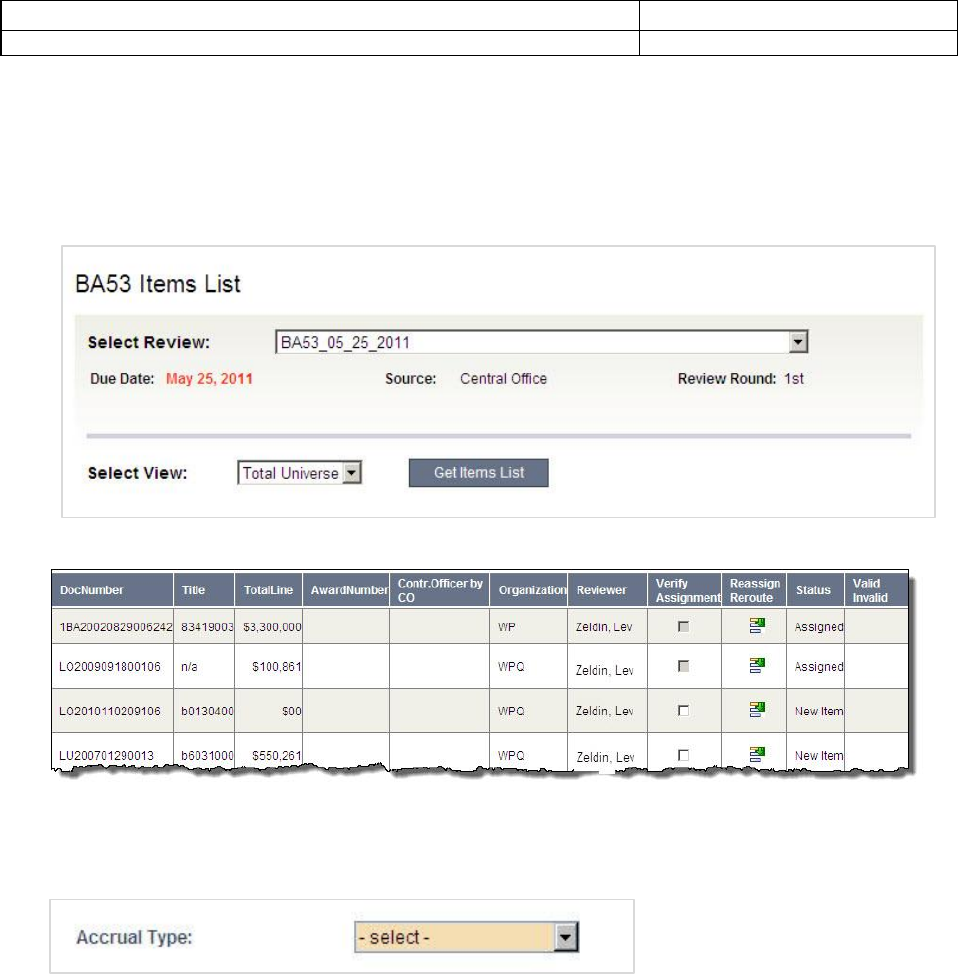
Task: Click Assigned status for LO2009091800106
Action: 819,667
